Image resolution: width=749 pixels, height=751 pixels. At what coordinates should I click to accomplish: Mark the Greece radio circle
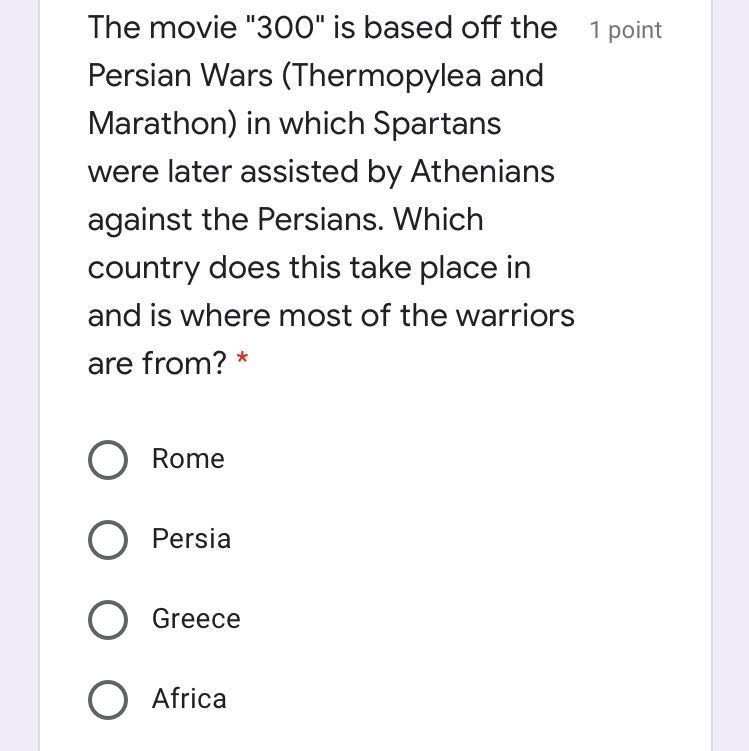click(108, 620)
